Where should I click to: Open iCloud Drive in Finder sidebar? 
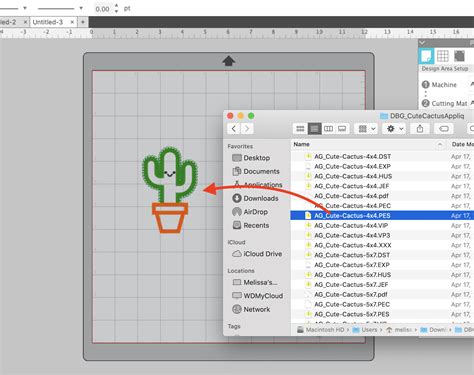coord(257,254)
